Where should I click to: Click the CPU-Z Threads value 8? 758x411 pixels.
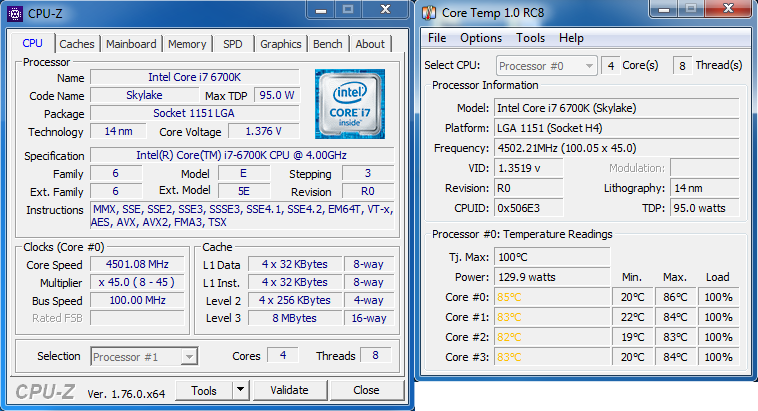(376, 355)
